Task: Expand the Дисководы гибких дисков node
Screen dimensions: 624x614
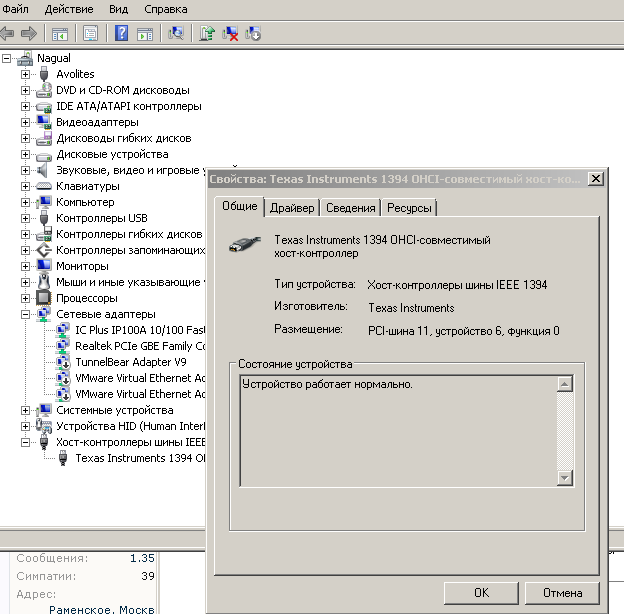Action: point(25,138)
